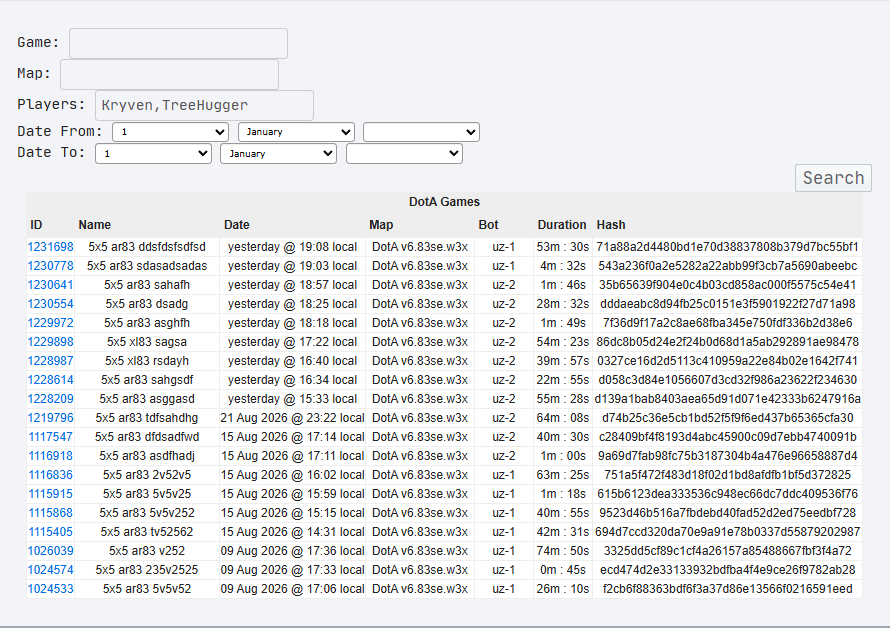Expand the Date To month dropdown
Image resolution: width=890 pixels, height=628 pixels.
[x=279, y=153]
